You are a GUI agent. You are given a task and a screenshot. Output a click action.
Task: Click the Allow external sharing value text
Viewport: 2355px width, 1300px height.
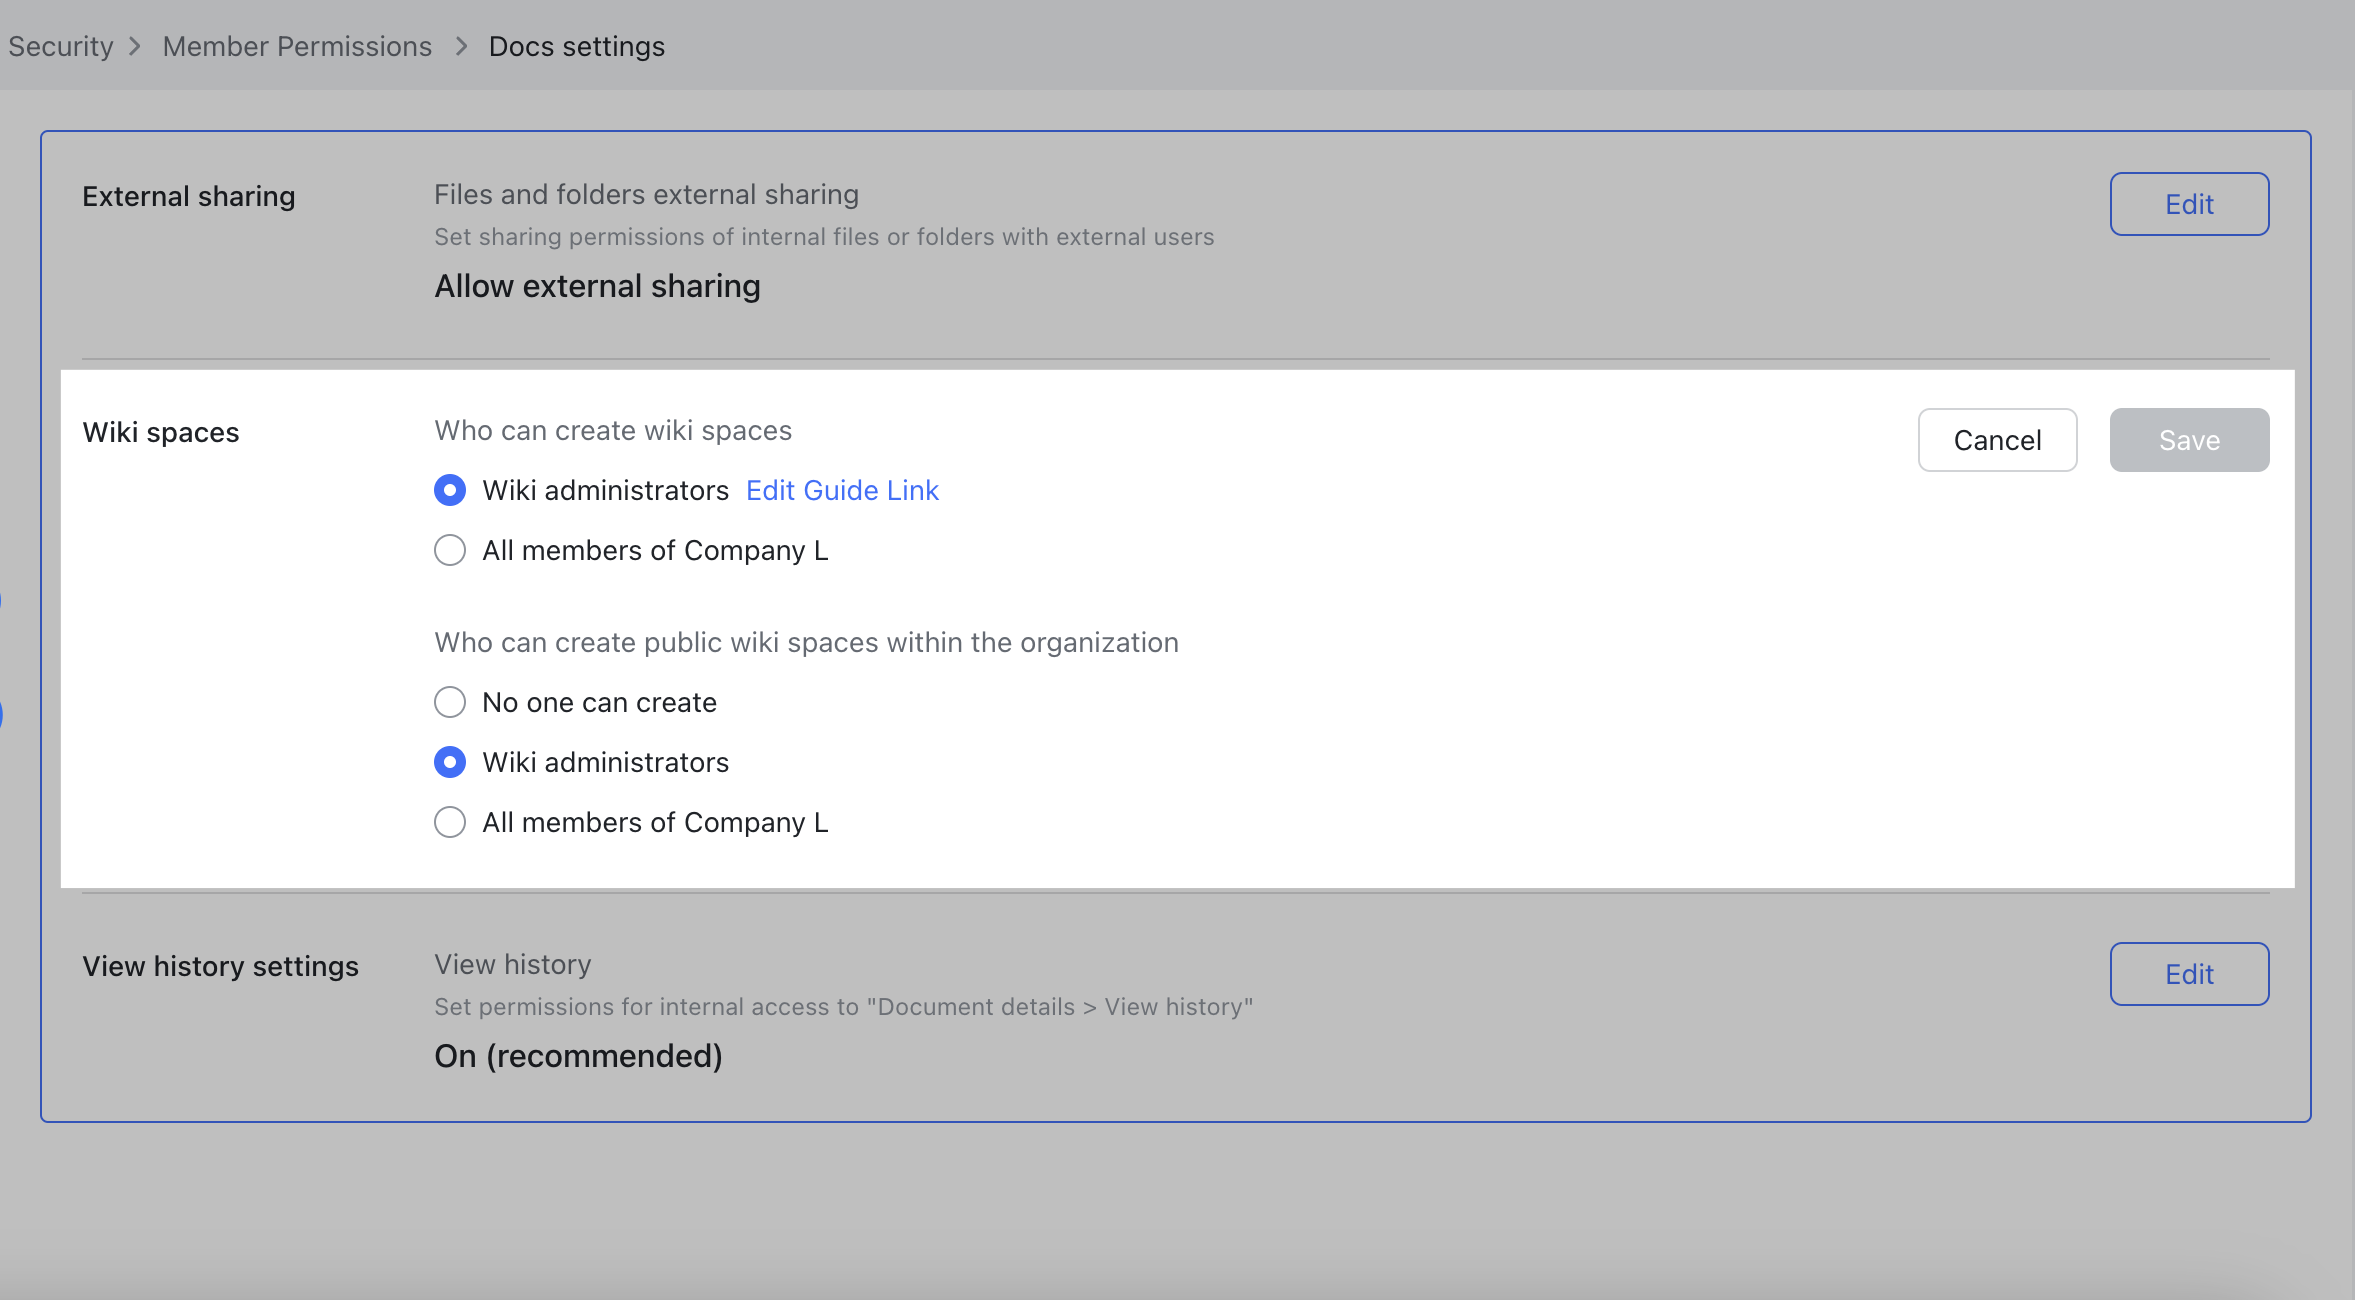596,286
